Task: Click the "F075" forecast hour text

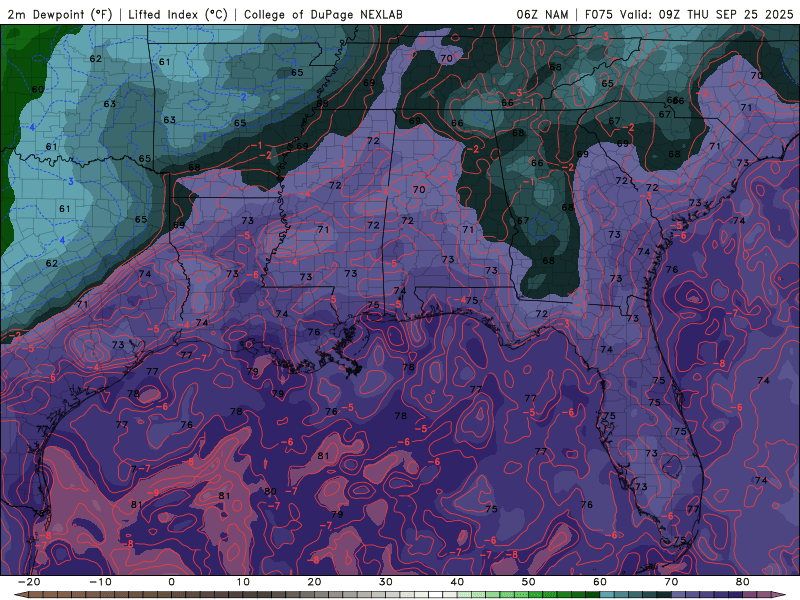Action: click(x=599, y=14)
